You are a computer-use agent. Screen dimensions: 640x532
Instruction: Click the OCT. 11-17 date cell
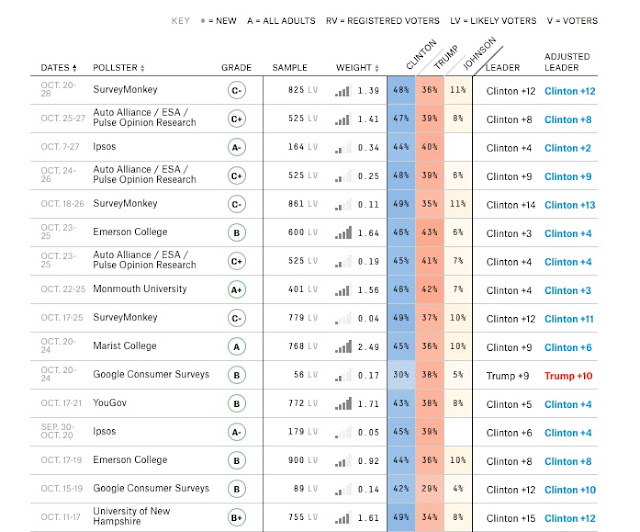tap(60, 517)
